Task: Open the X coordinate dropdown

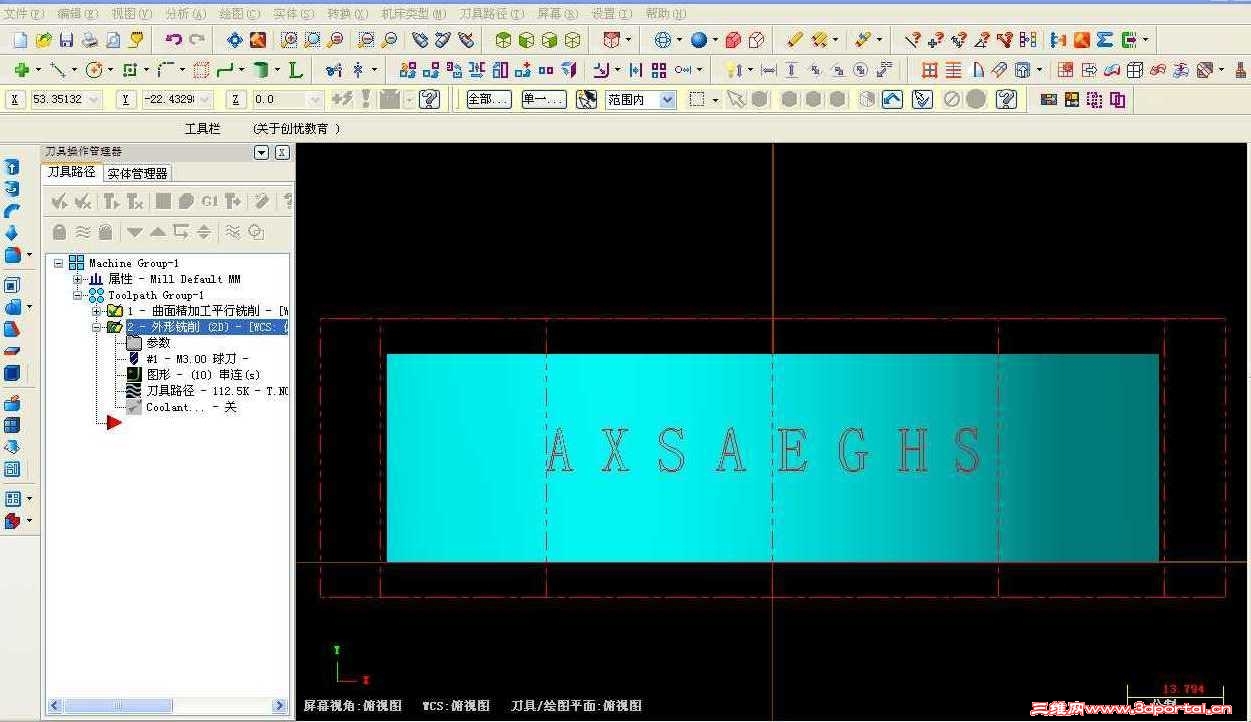Action: [x=95, y=99]
